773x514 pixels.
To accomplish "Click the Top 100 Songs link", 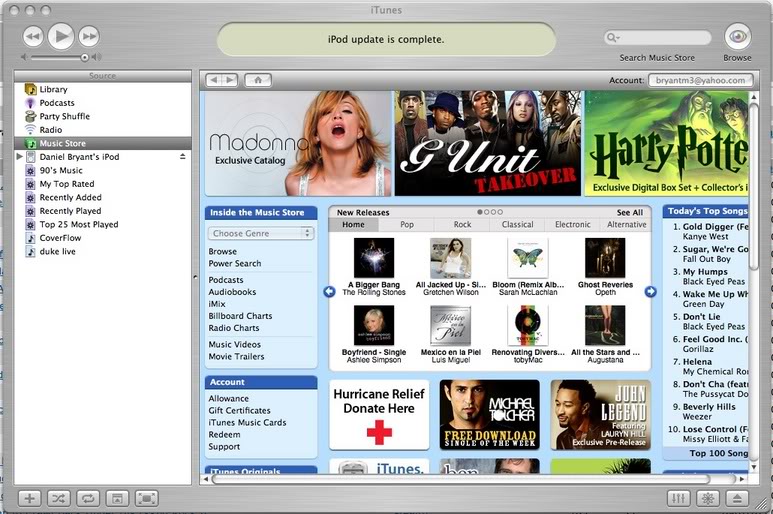I will pyautogui.click(x=718, y=453).
